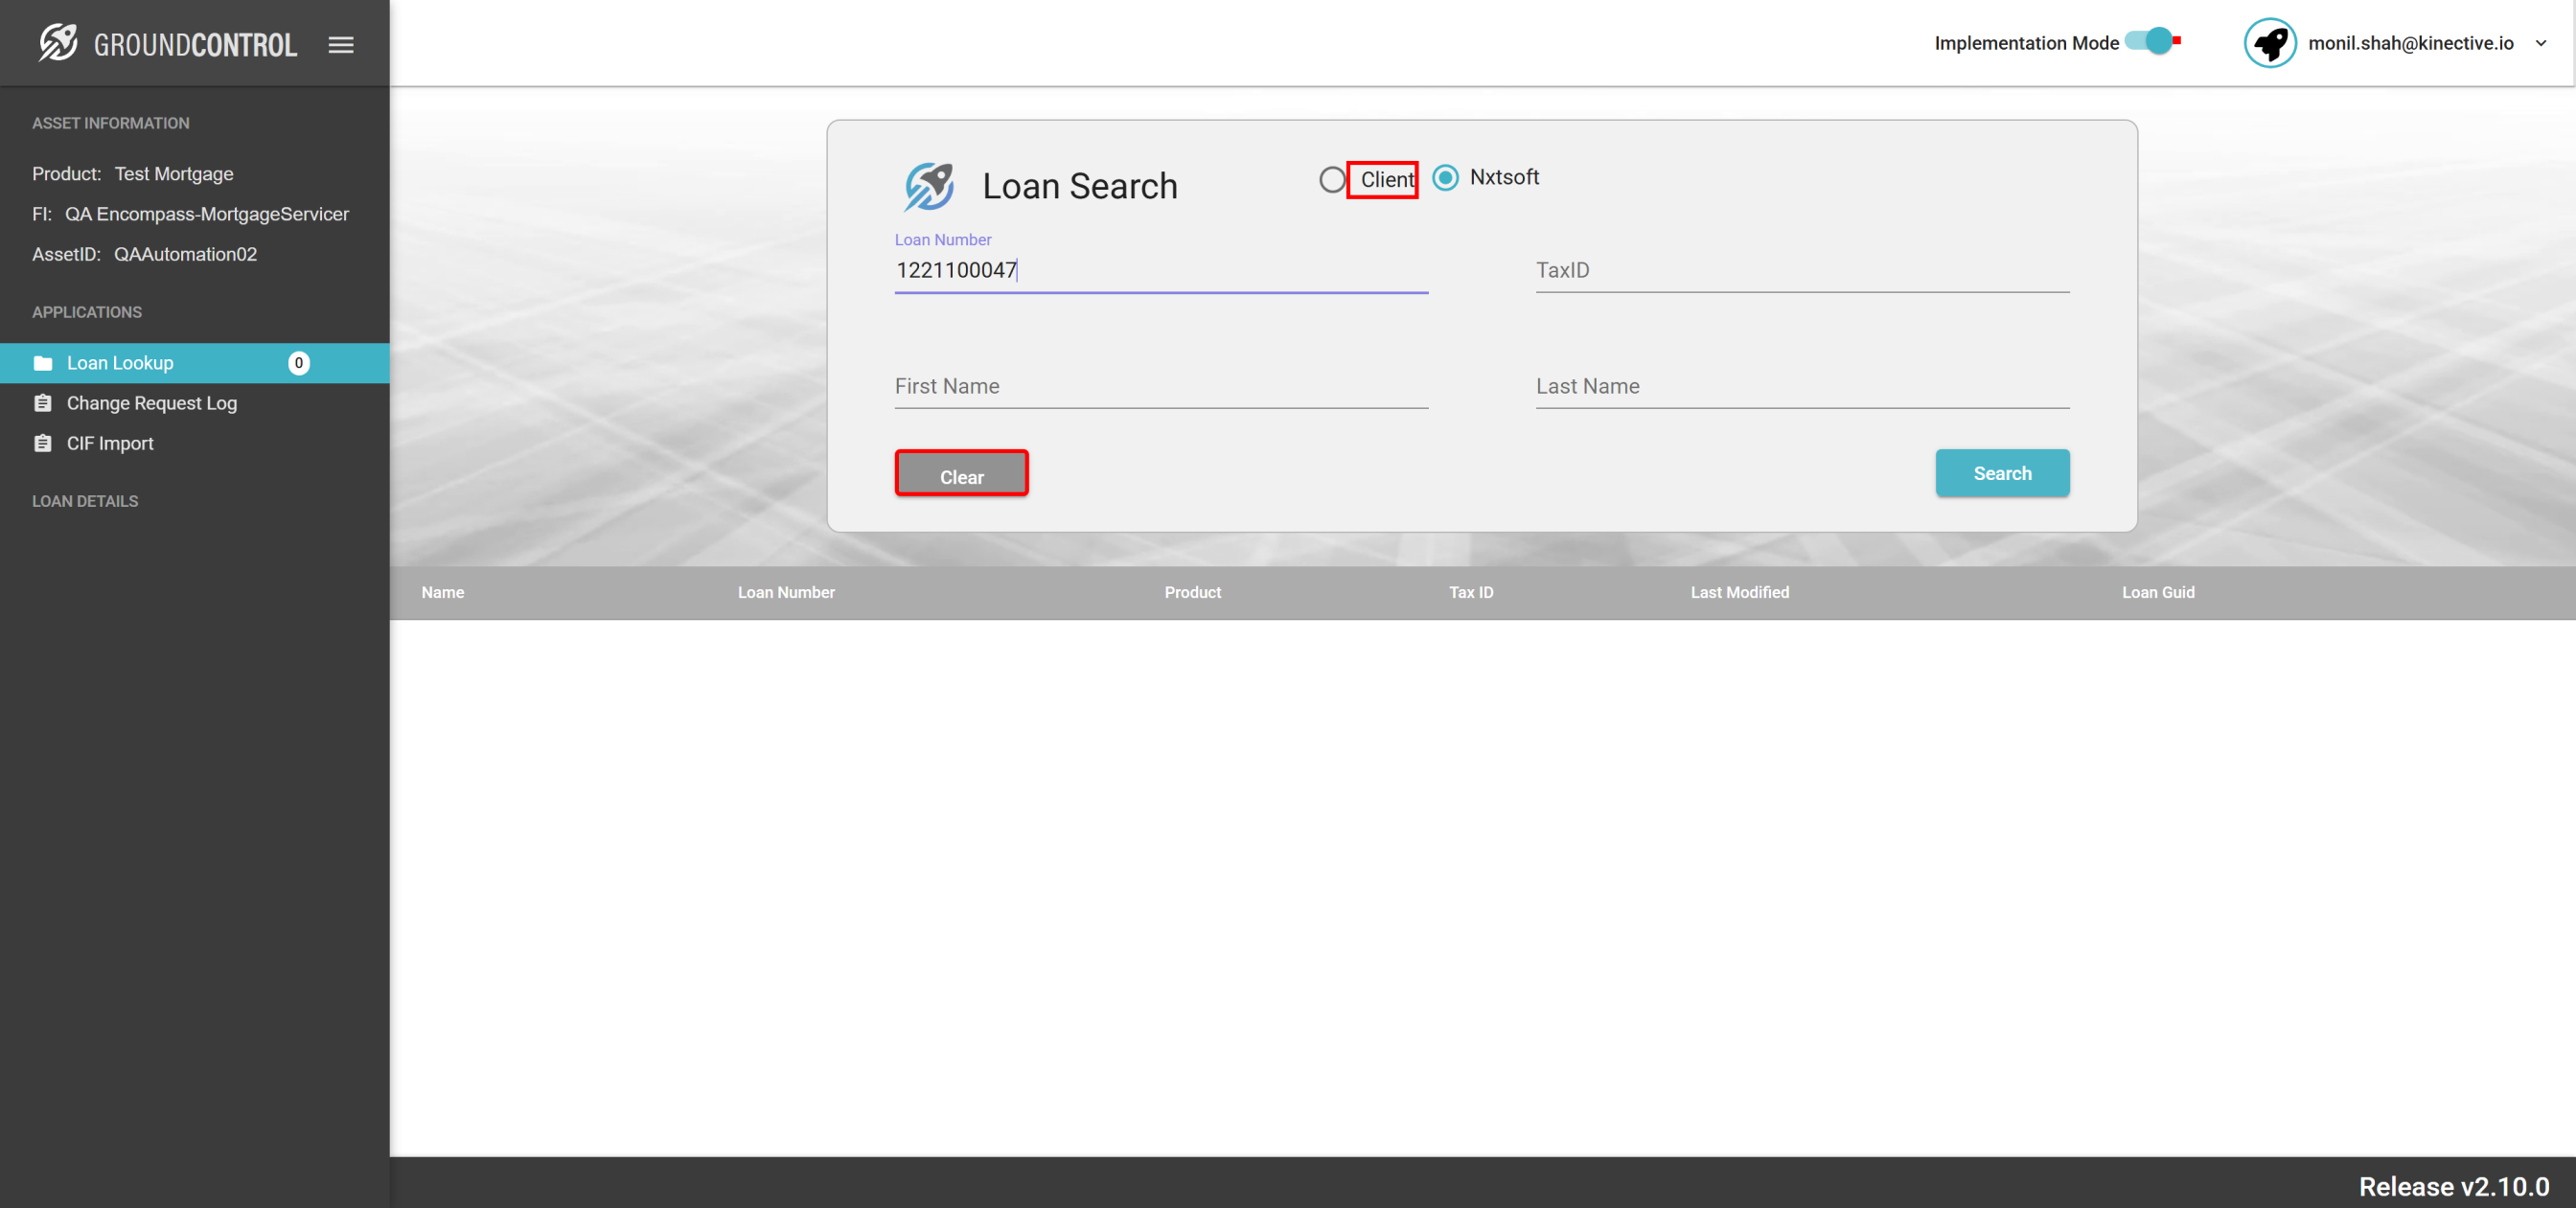Open the monil.shah@kinective.io account menu

2410,43
